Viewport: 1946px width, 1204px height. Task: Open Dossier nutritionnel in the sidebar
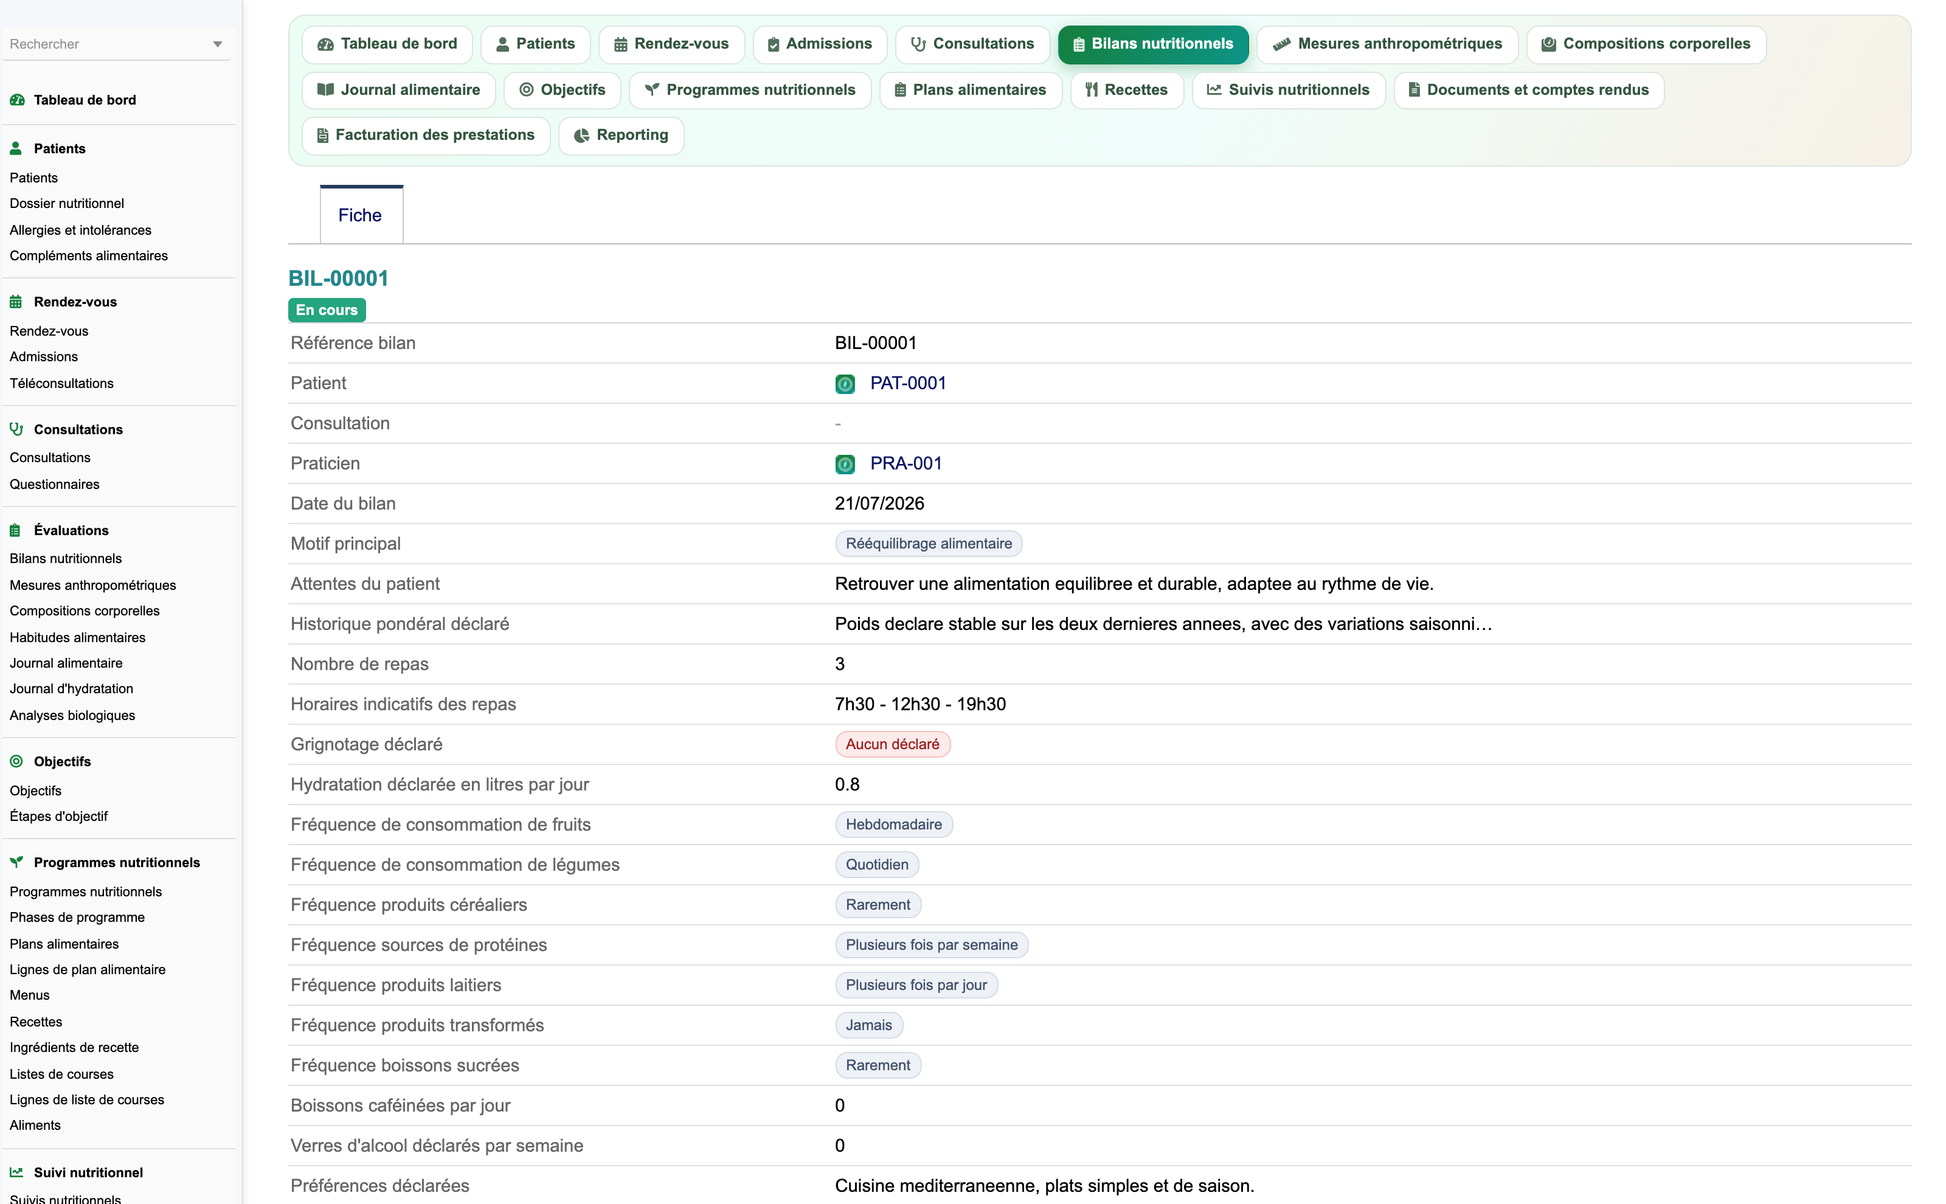(x=67, y=203)
